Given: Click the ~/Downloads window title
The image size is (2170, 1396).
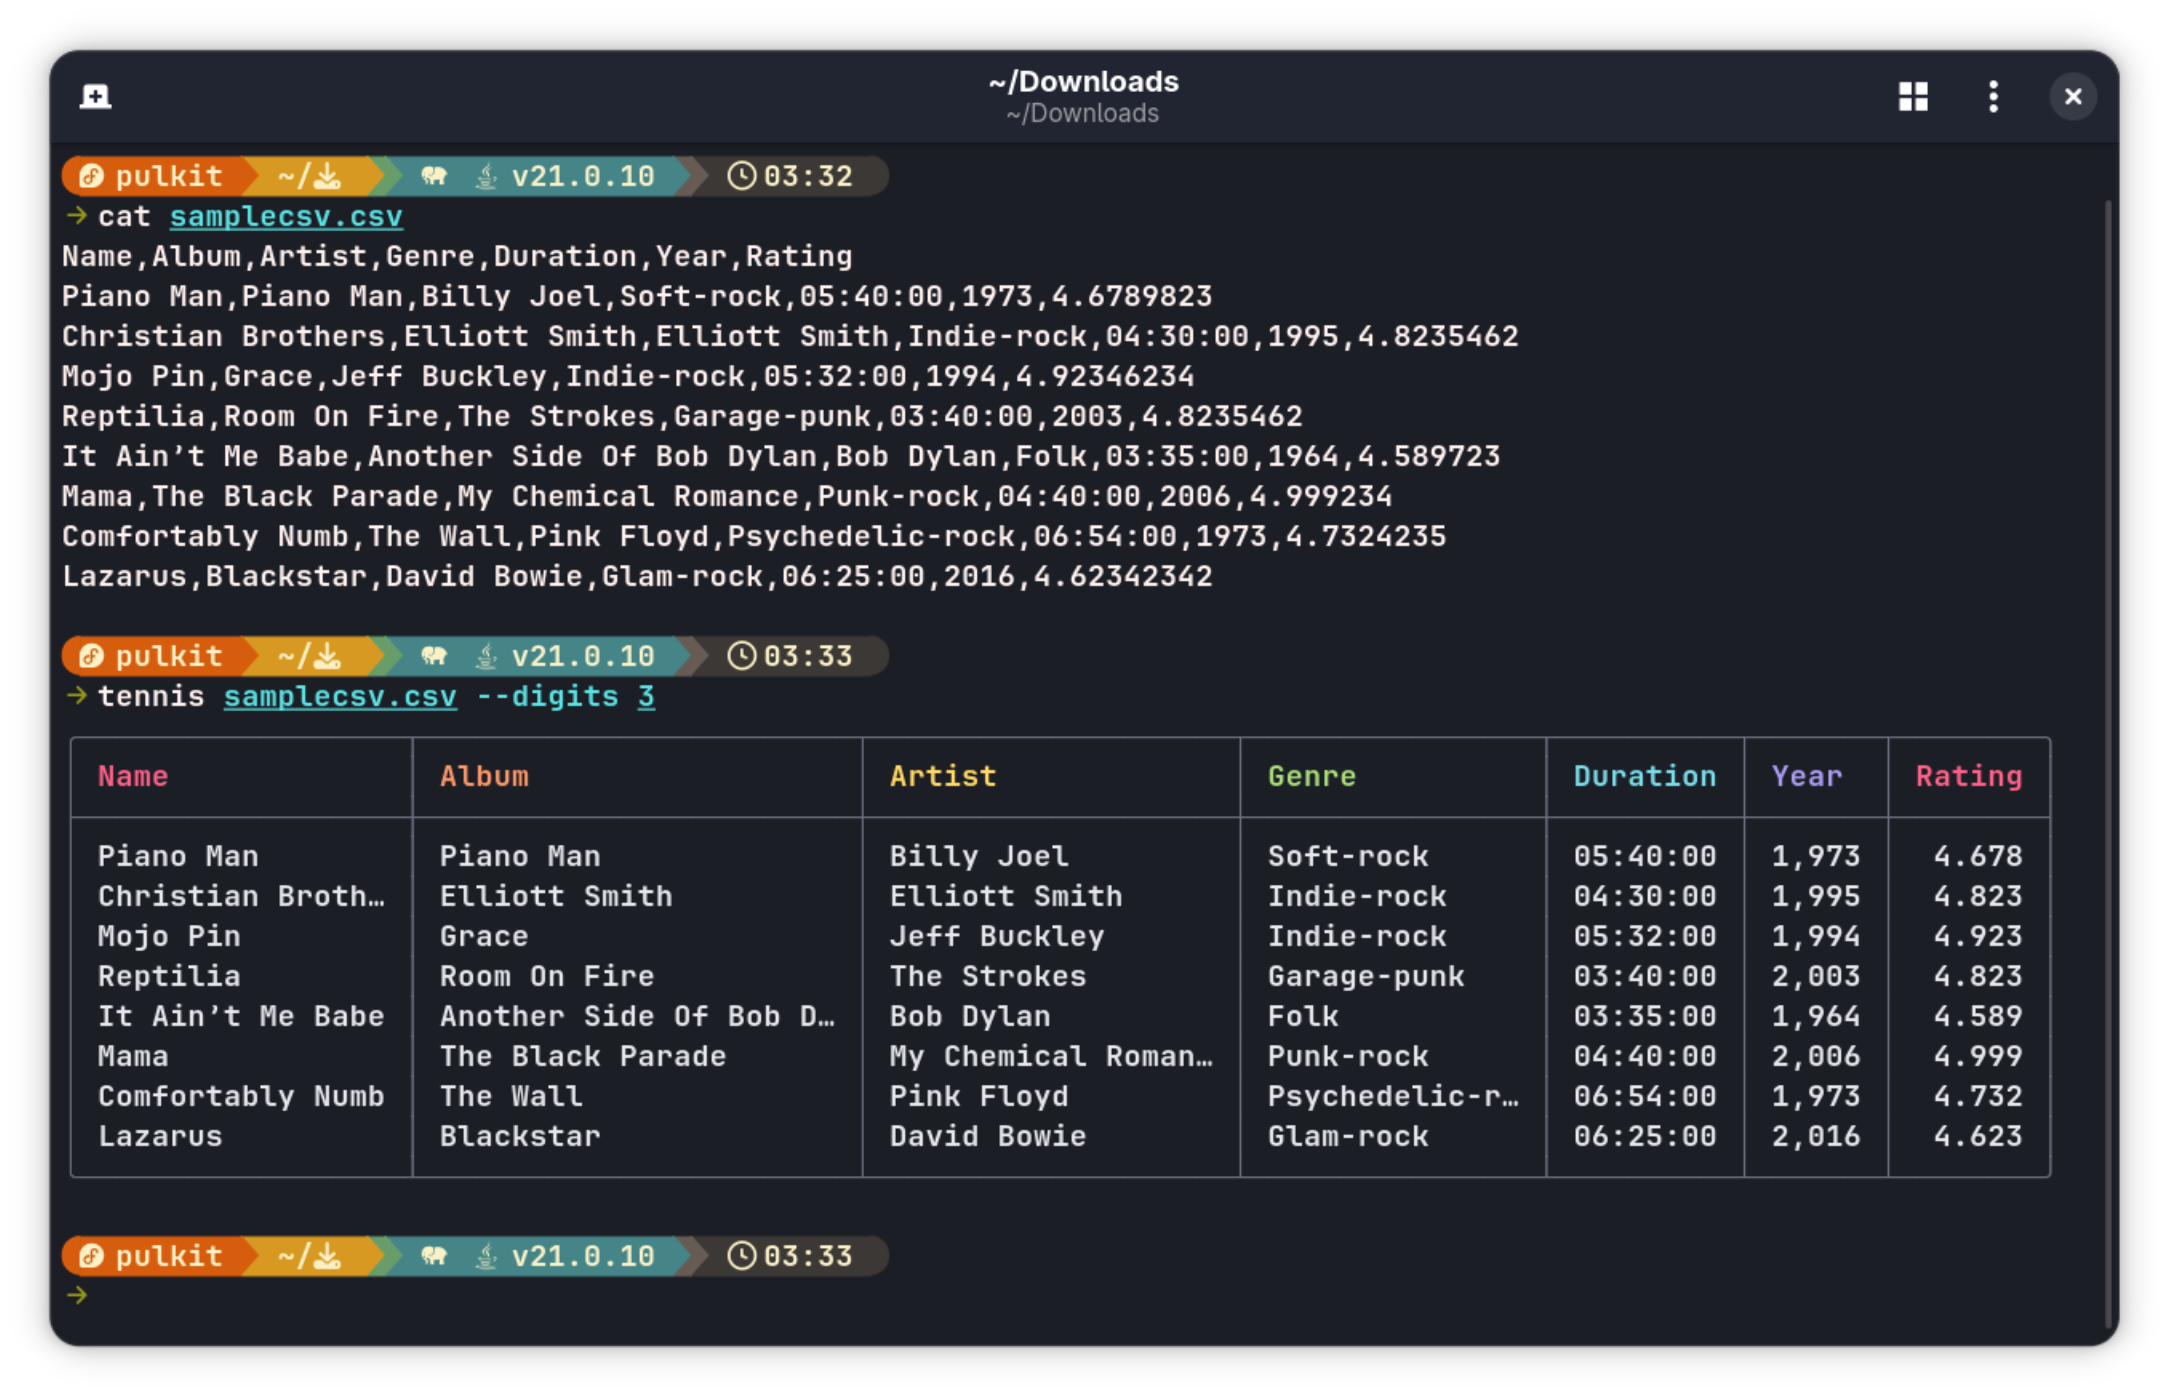Looking at the screenshot, I should (x=1083, y=82).
